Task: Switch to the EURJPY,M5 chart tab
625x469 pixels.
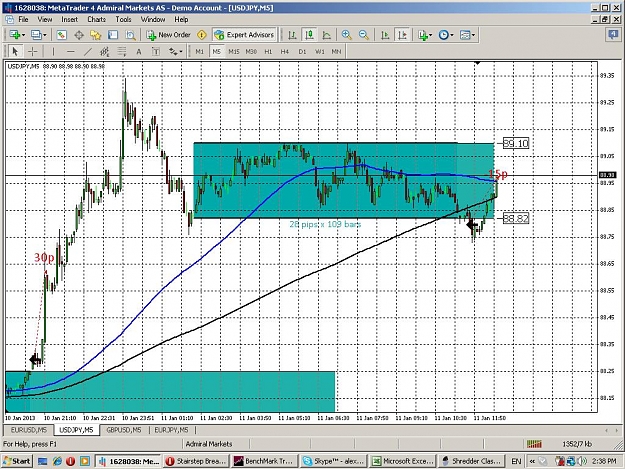Action: [171, 430]
